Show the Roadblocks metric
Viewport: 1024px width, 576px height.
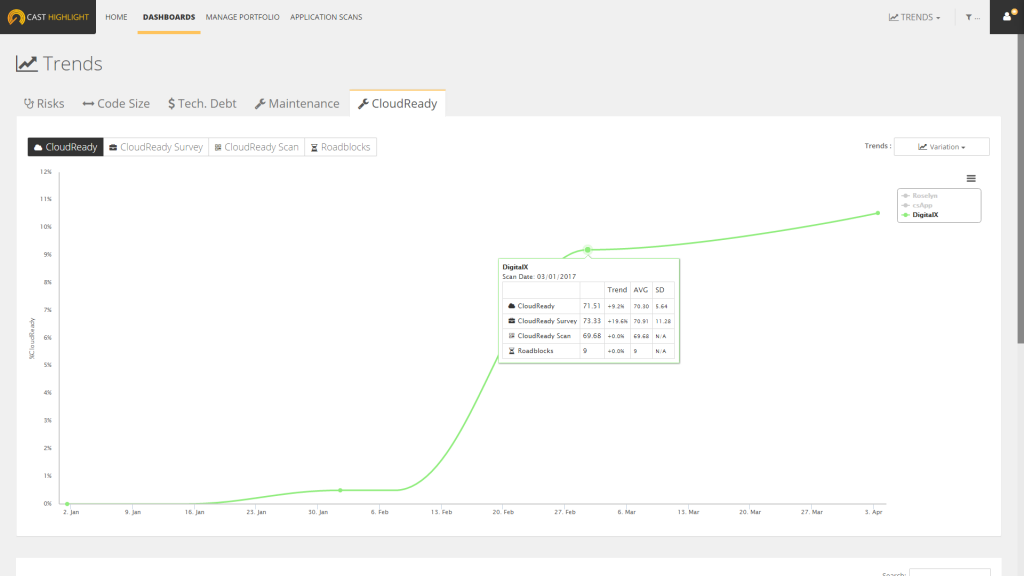coord(340,147)
